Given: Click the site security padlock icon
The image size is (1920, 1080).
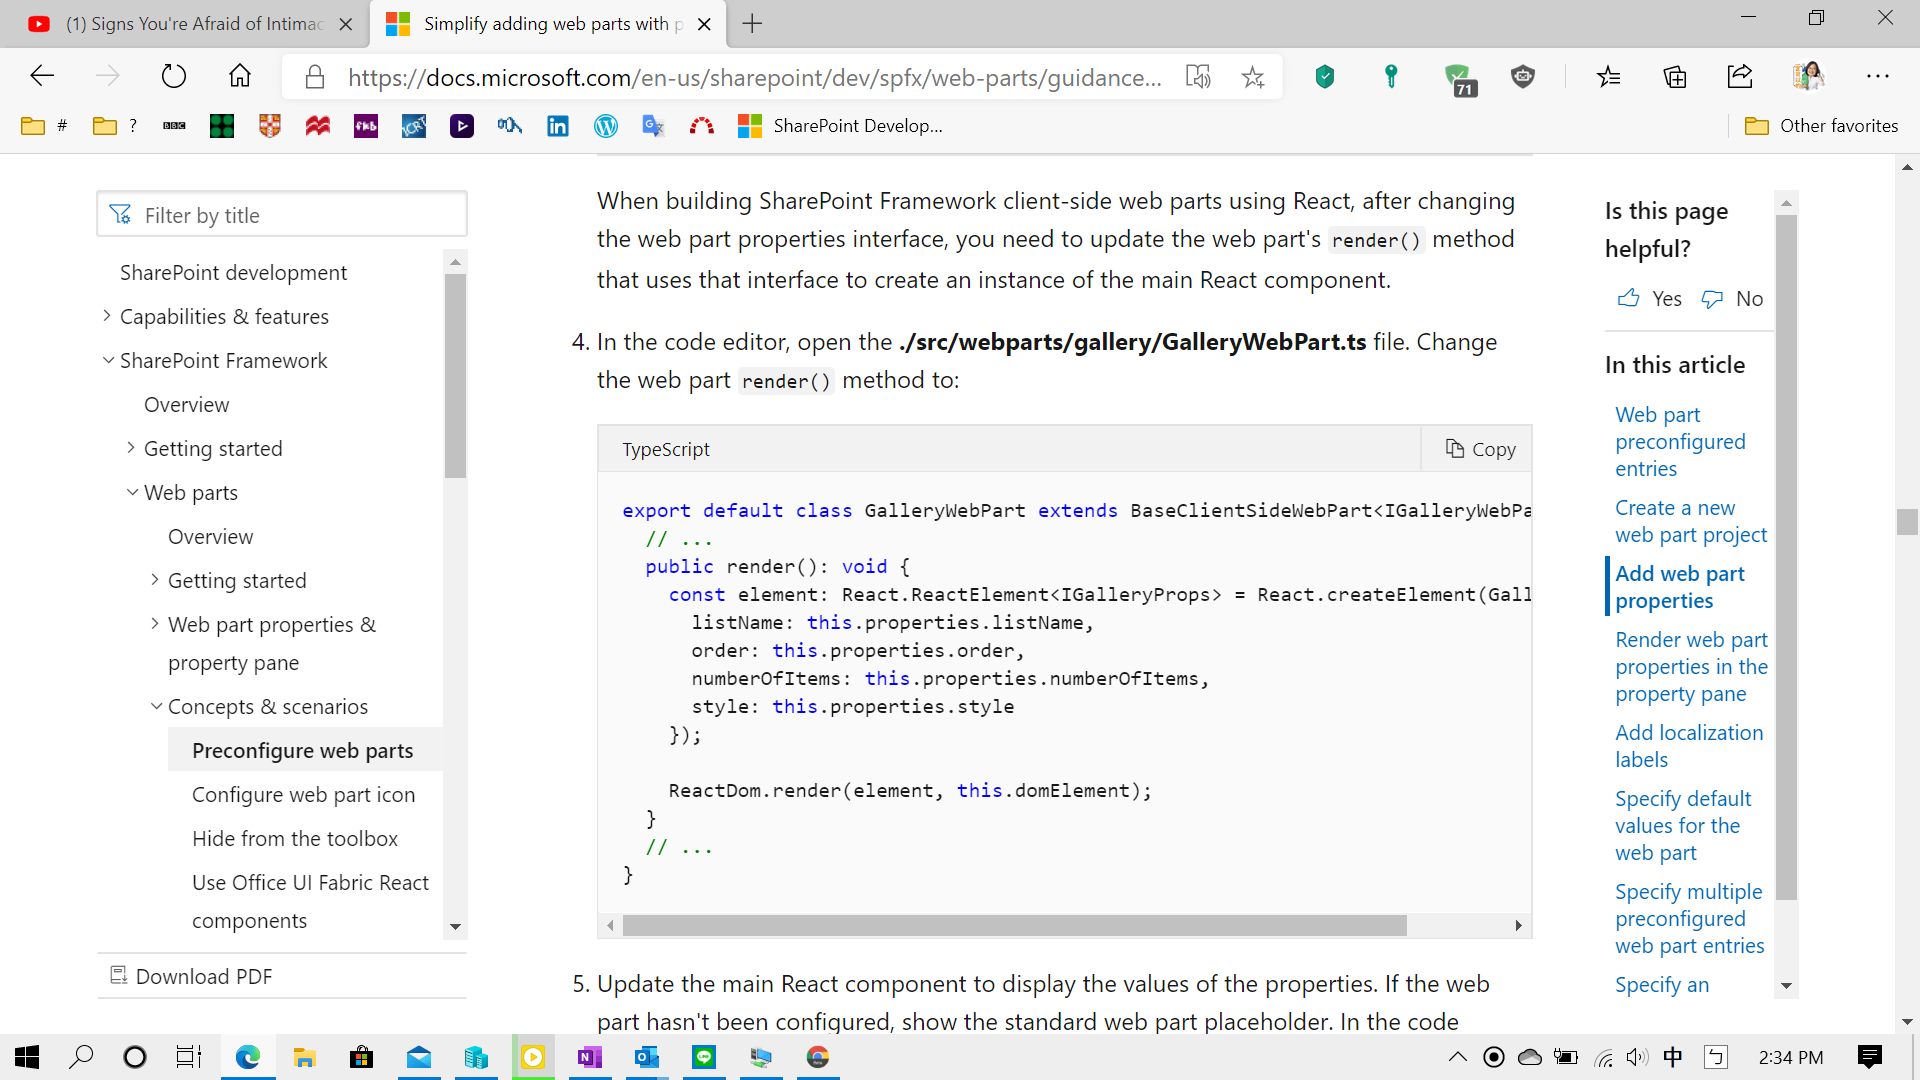Looking at the screenshot, I should pyautogui.click(x=314, y=76).
